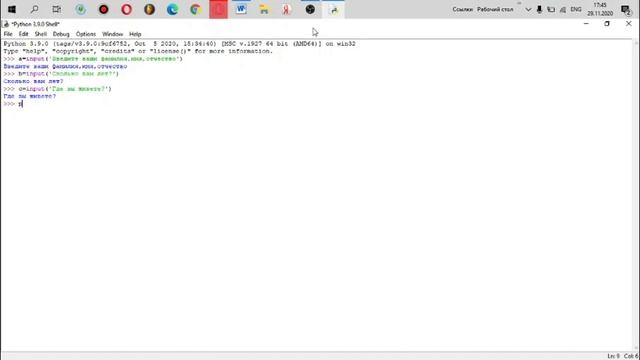Open the Edit menu
640x360 pixels.
tap(23, 34)
